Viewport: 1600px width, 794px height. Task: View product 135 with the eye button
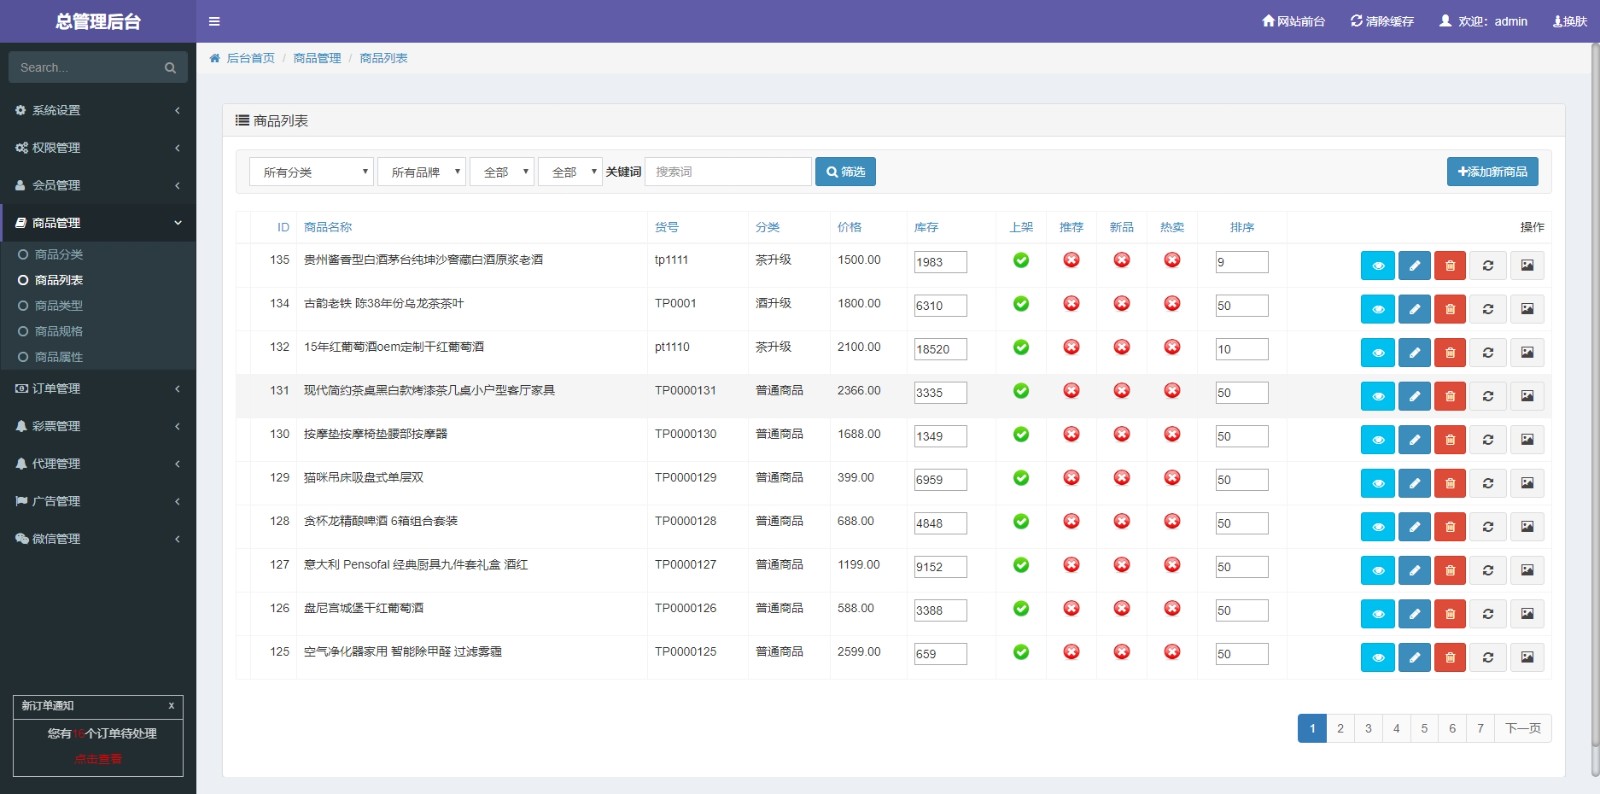pyautogui.click(x=1378, y=265)
